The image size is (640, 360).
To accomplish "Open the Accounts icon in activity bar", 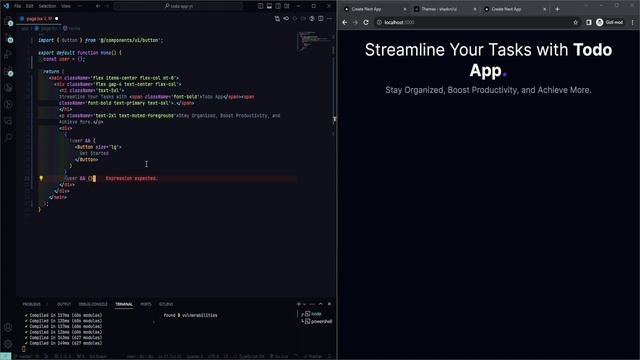I will tap(8, 327).
